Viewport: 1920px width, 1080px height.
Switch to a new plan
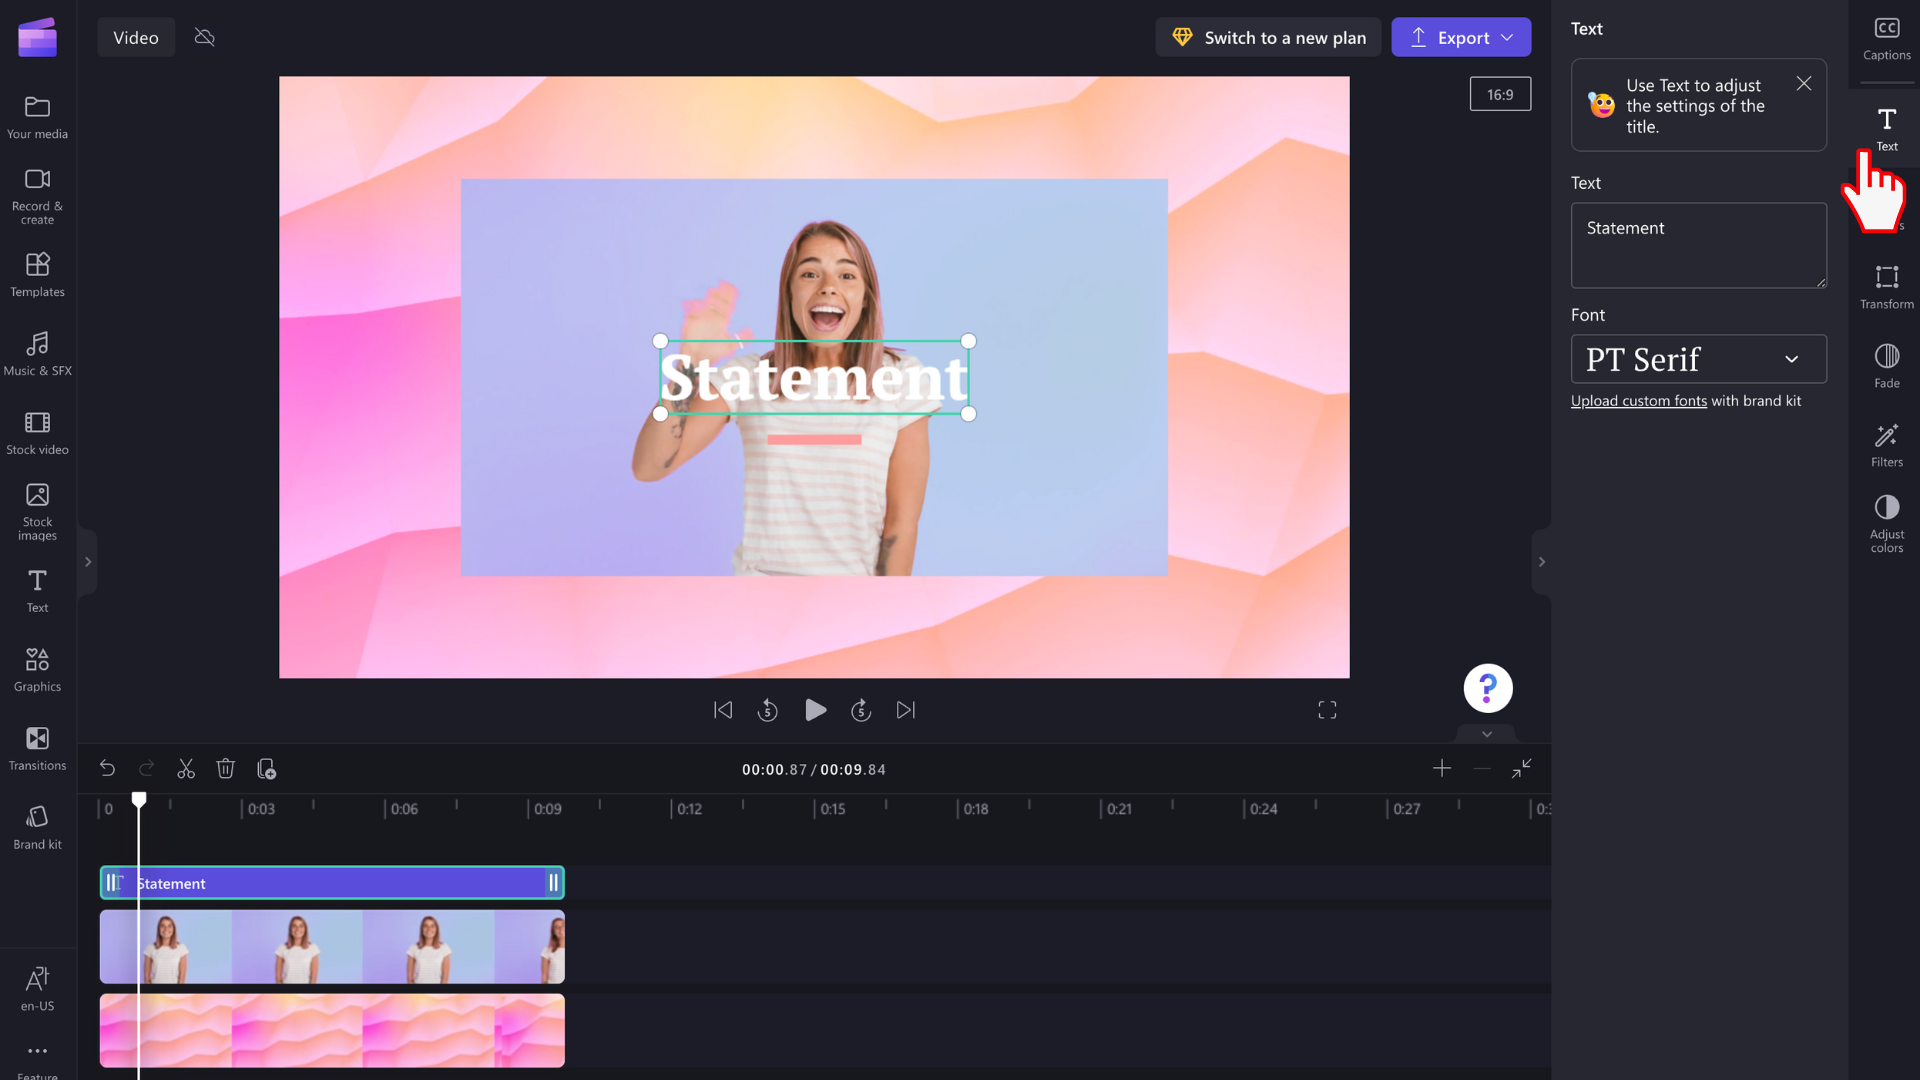[1266, 37]
